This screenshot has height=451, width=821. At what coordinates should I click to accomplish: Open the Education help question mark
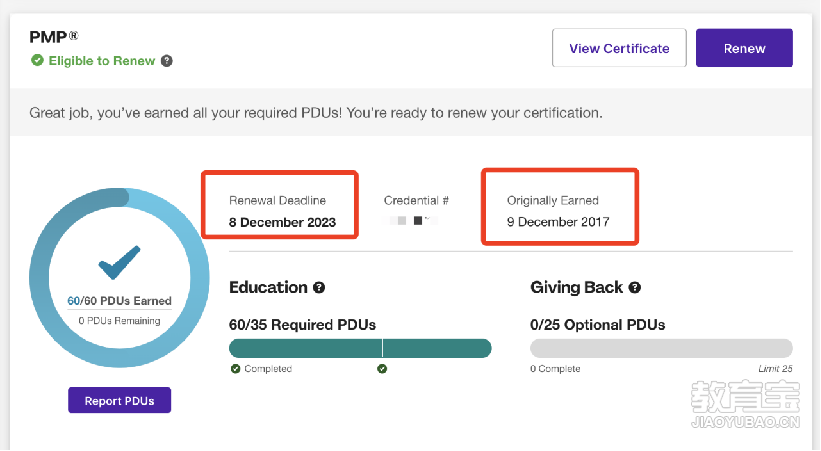coord(319,288)
